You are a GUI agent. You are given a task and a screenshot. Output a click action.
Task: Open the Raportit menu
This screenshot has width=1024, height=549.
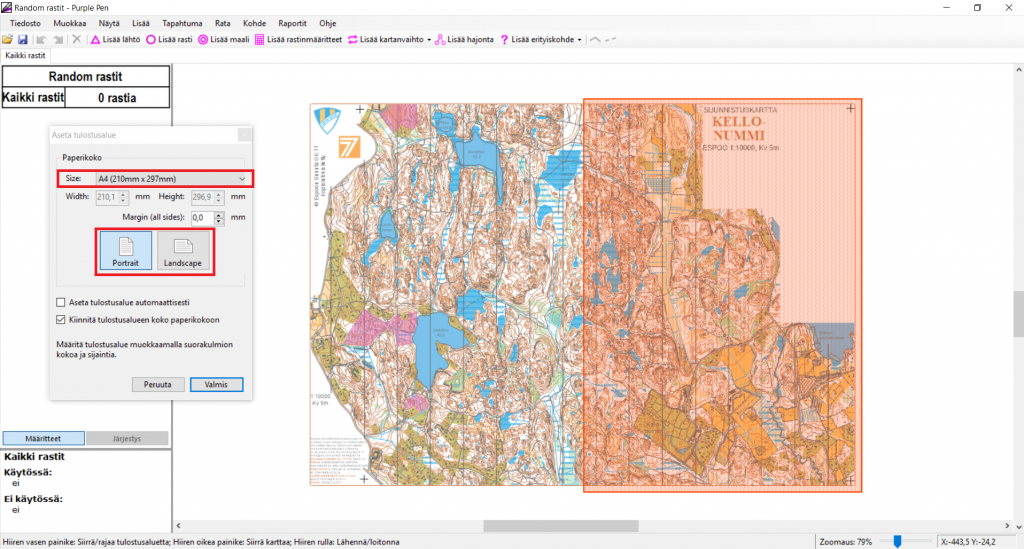pyautogui.click(x=292, y=22)
